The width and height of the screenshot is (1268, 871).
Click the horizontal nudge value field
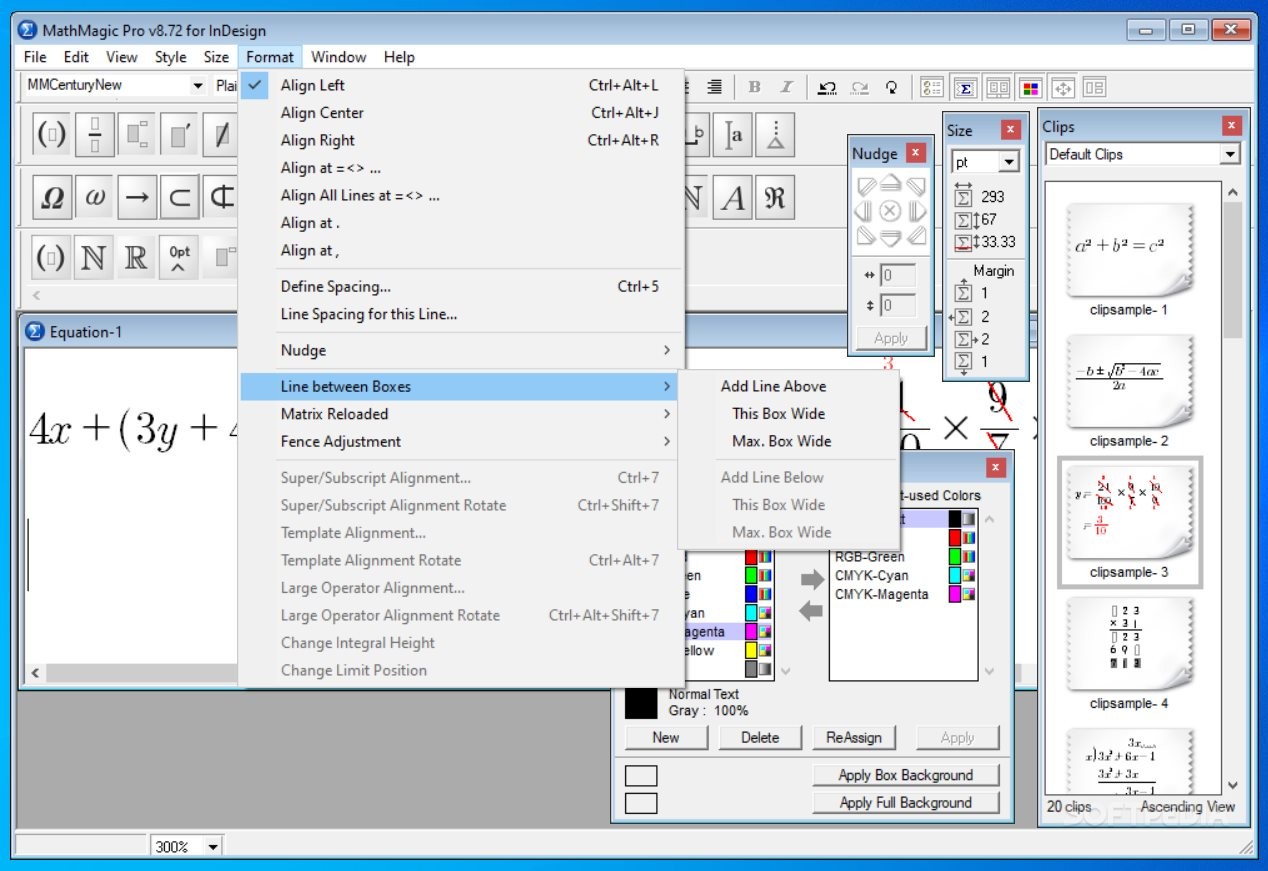[898, 275]
